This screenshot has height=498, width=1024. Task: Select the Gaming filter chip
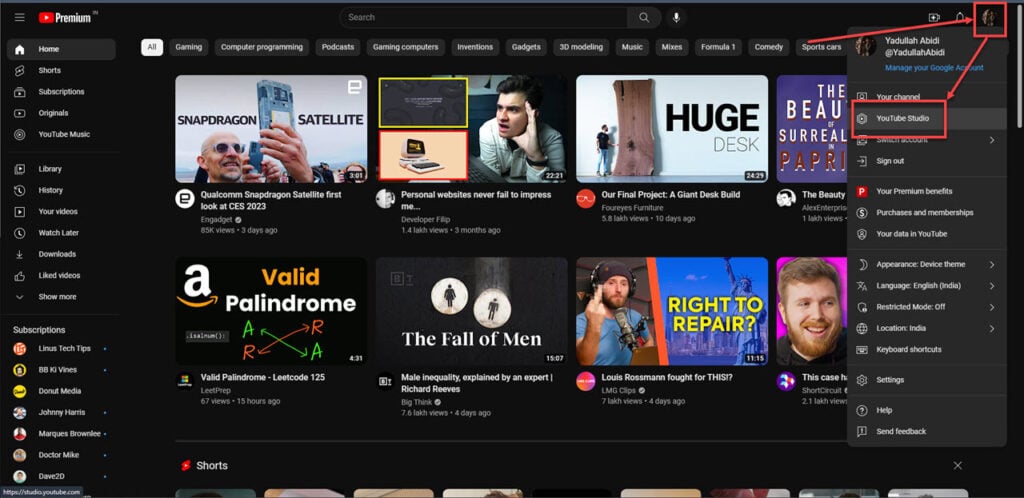pos(189,47)
